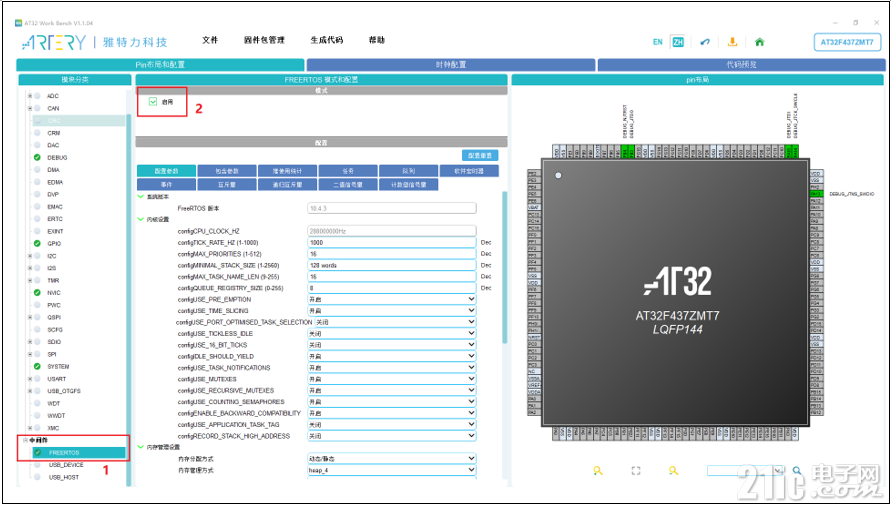The height and width of the screenshot is (507, 891).
Task: Open the configUSE_TIME_SLICING dropdown
Action: pyautogui.click(x=392, y=311)
